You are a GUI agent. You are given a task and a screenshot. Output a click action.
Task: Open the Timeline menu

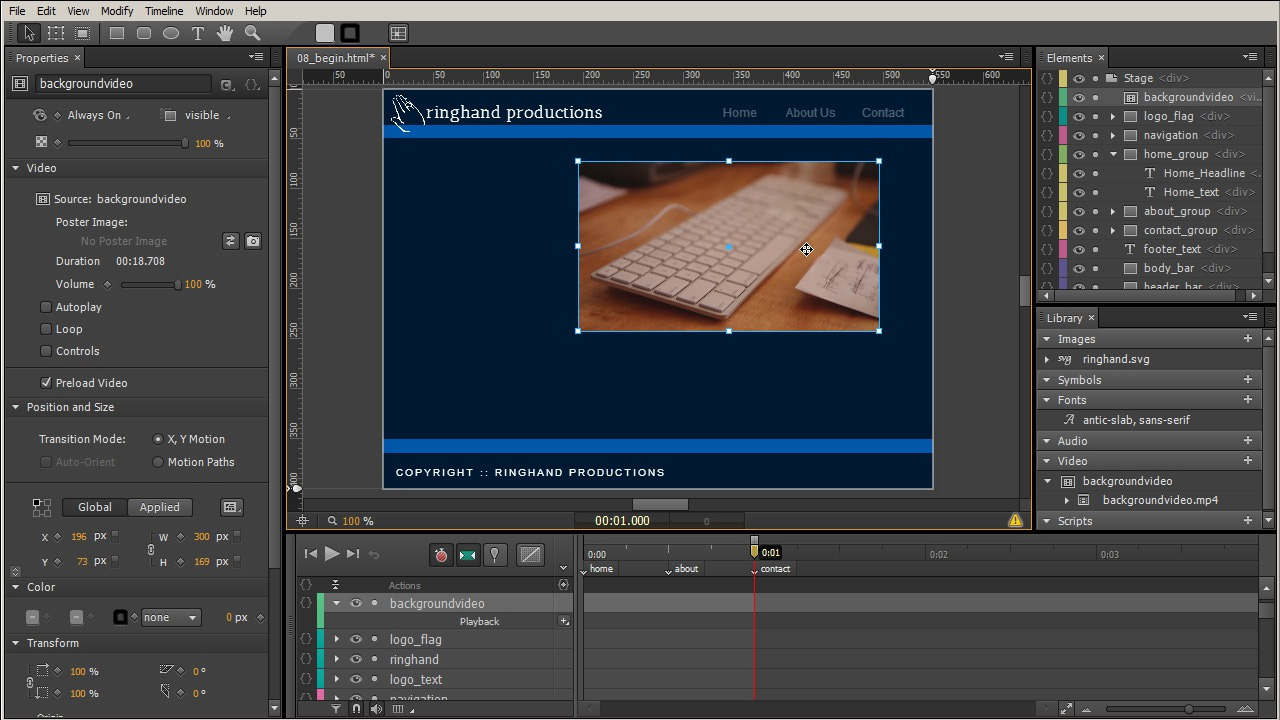[x=163, y=11]
